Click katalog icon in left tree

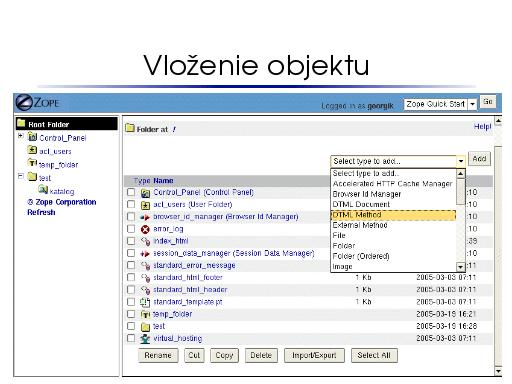coord(43,190)
